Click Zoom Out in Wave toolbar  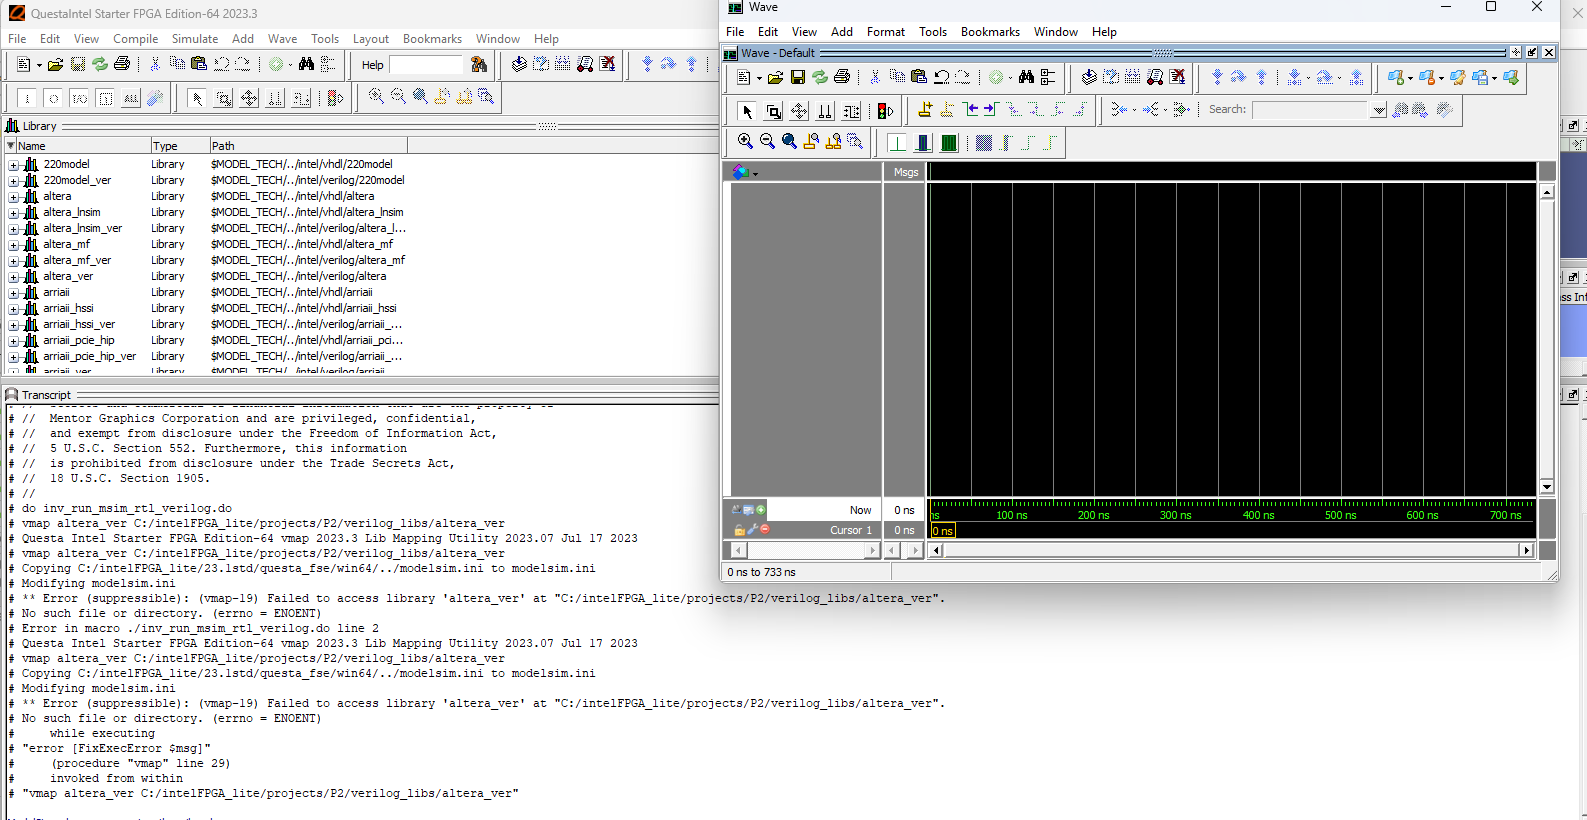coord(767,142)
